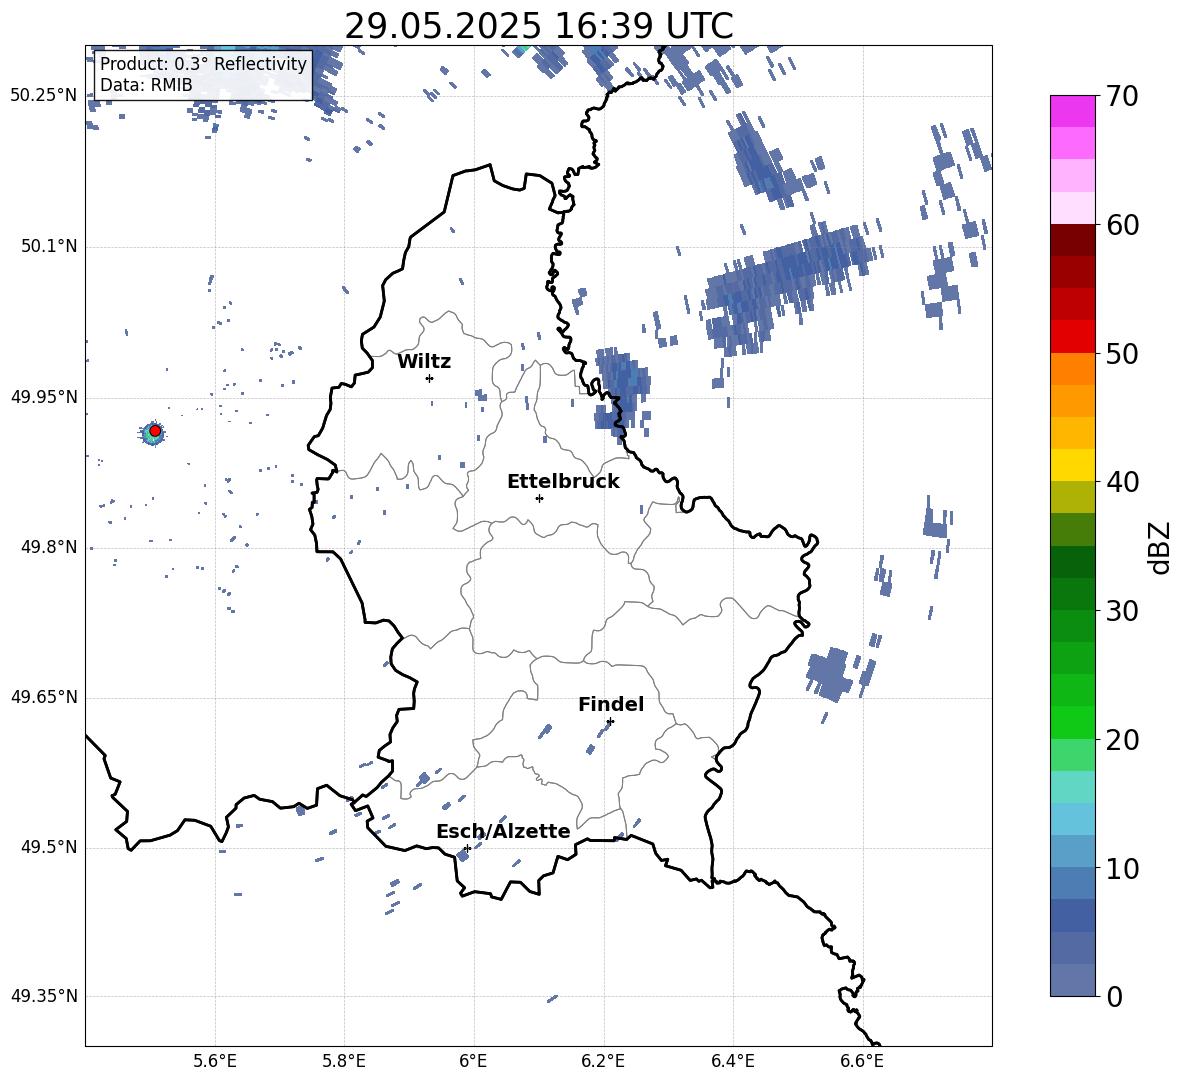Image resolution: width=1184 pixels, height=1081 pixels.
Task: Click the 'Data: RMIB' text
Action: (146, 85)
